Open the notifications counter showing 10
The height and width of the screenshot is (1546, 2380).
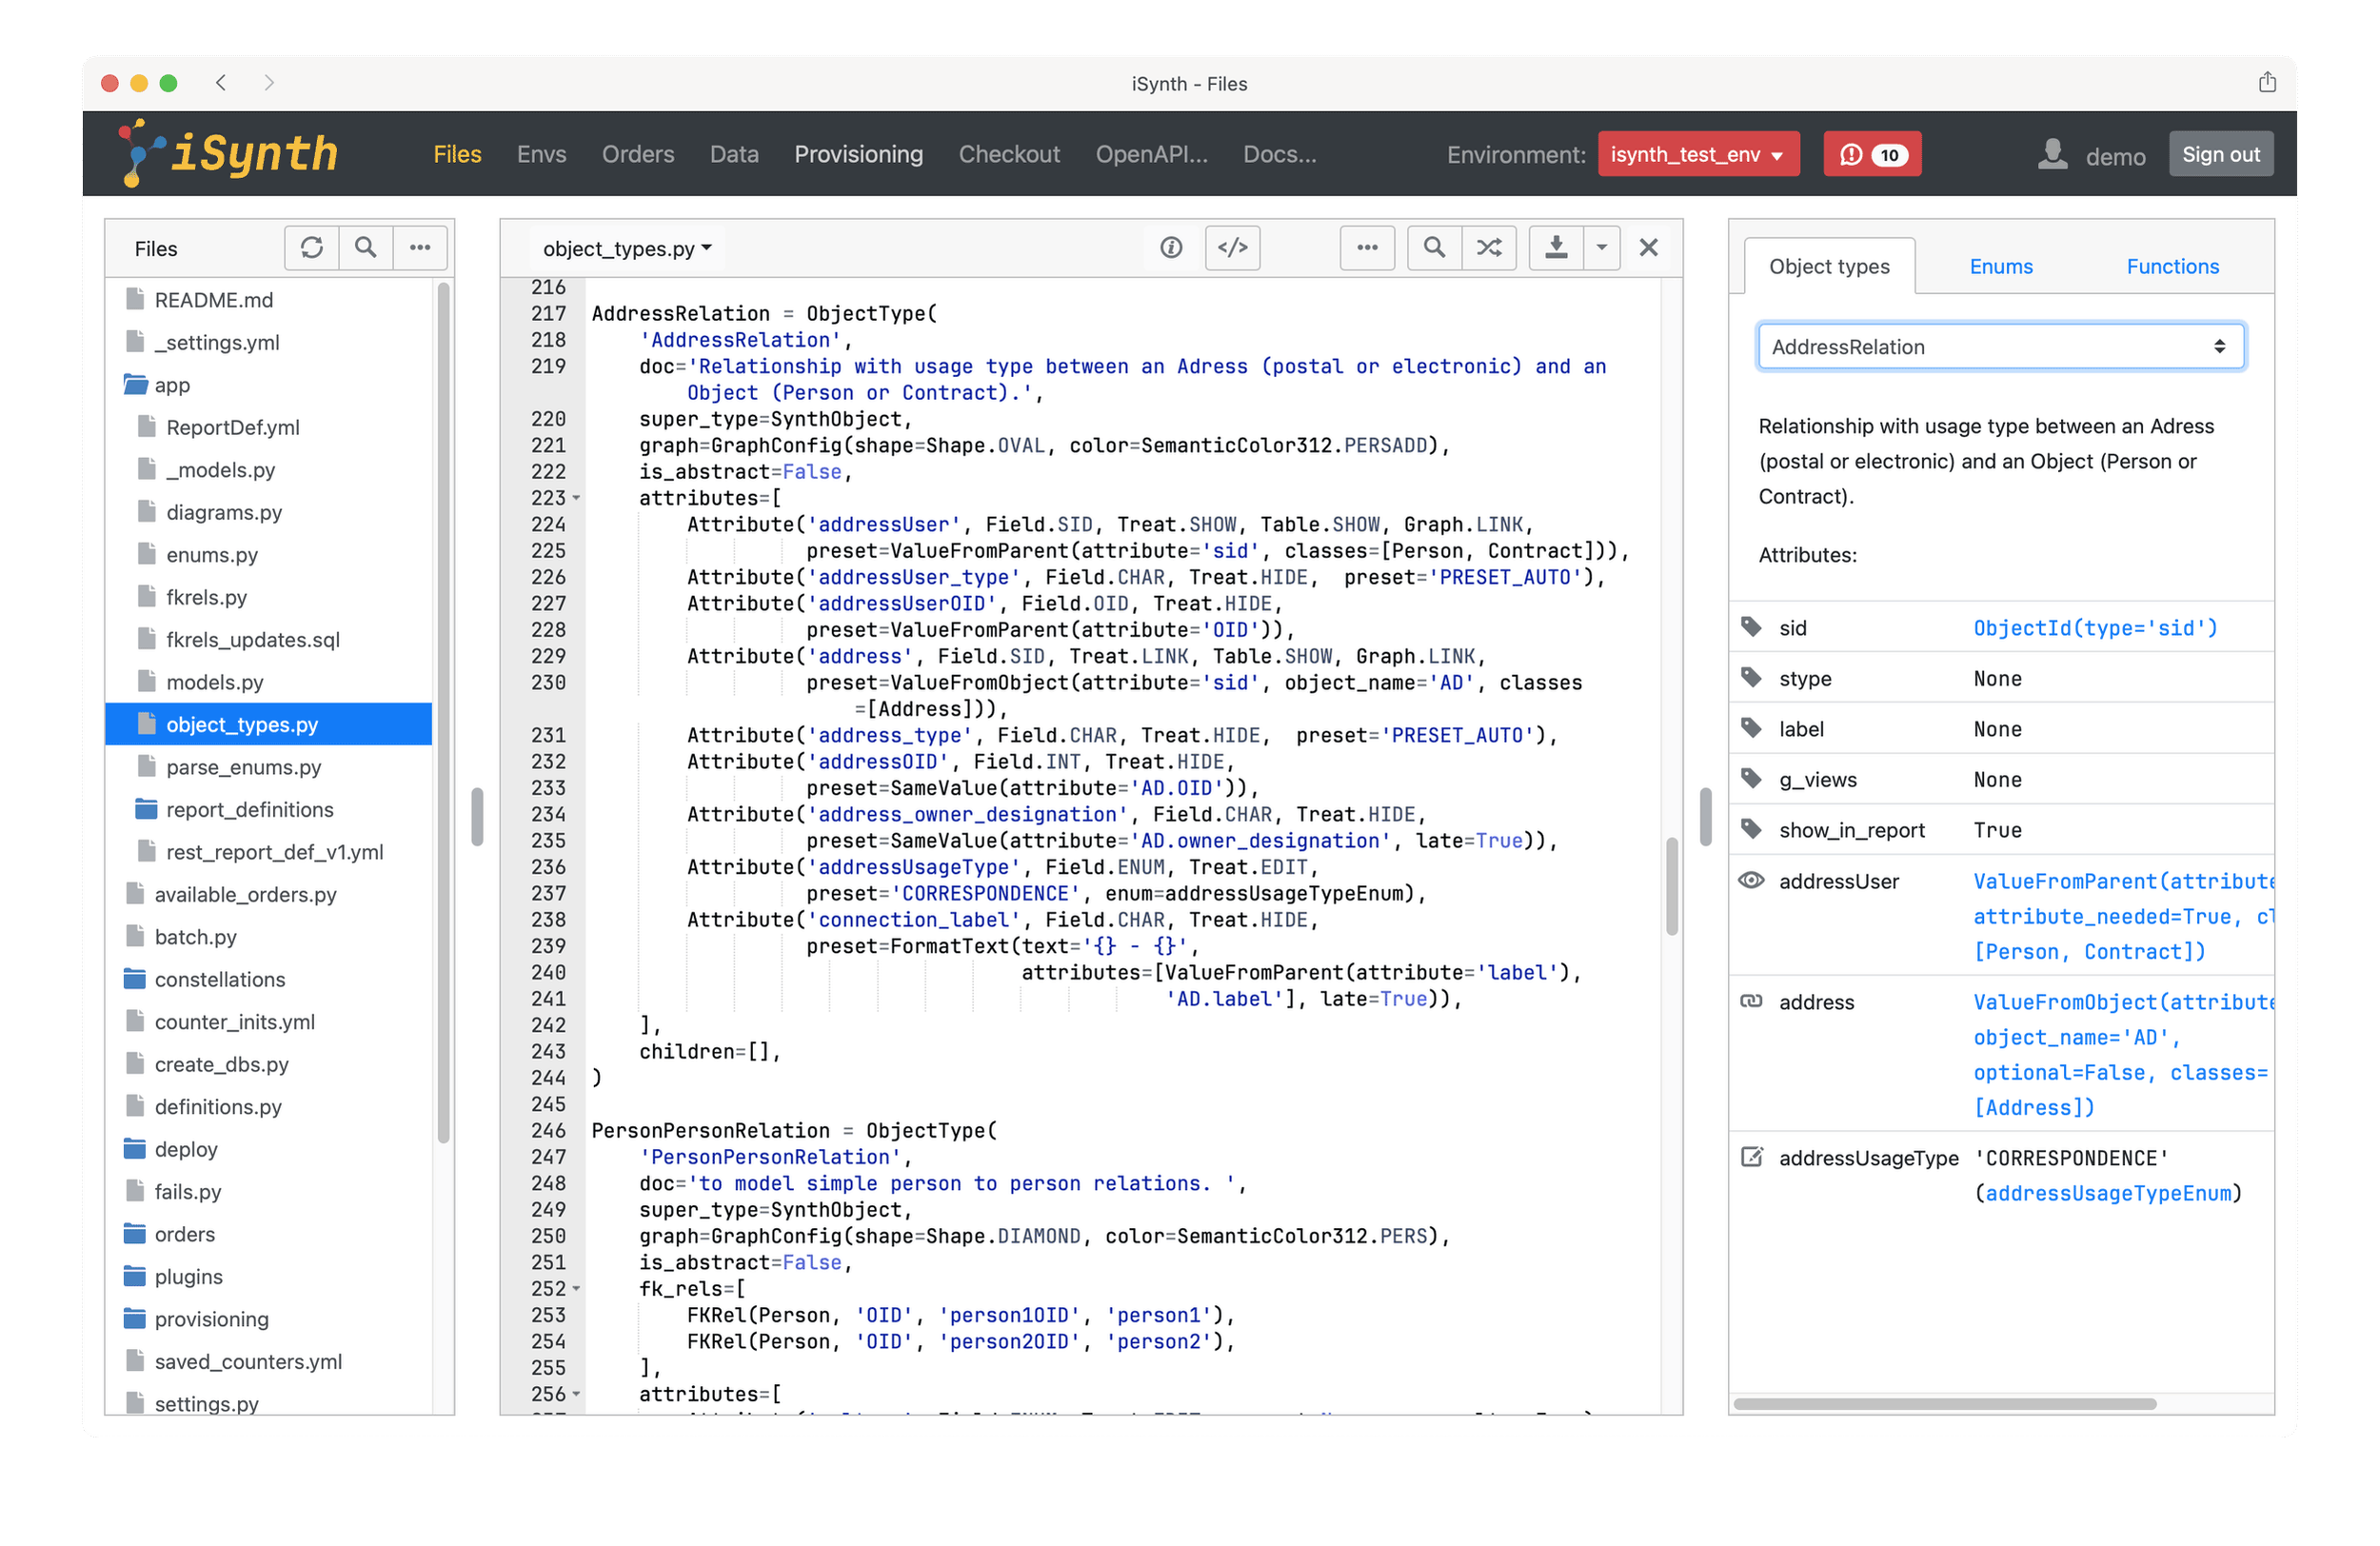tap(1871, 153)
